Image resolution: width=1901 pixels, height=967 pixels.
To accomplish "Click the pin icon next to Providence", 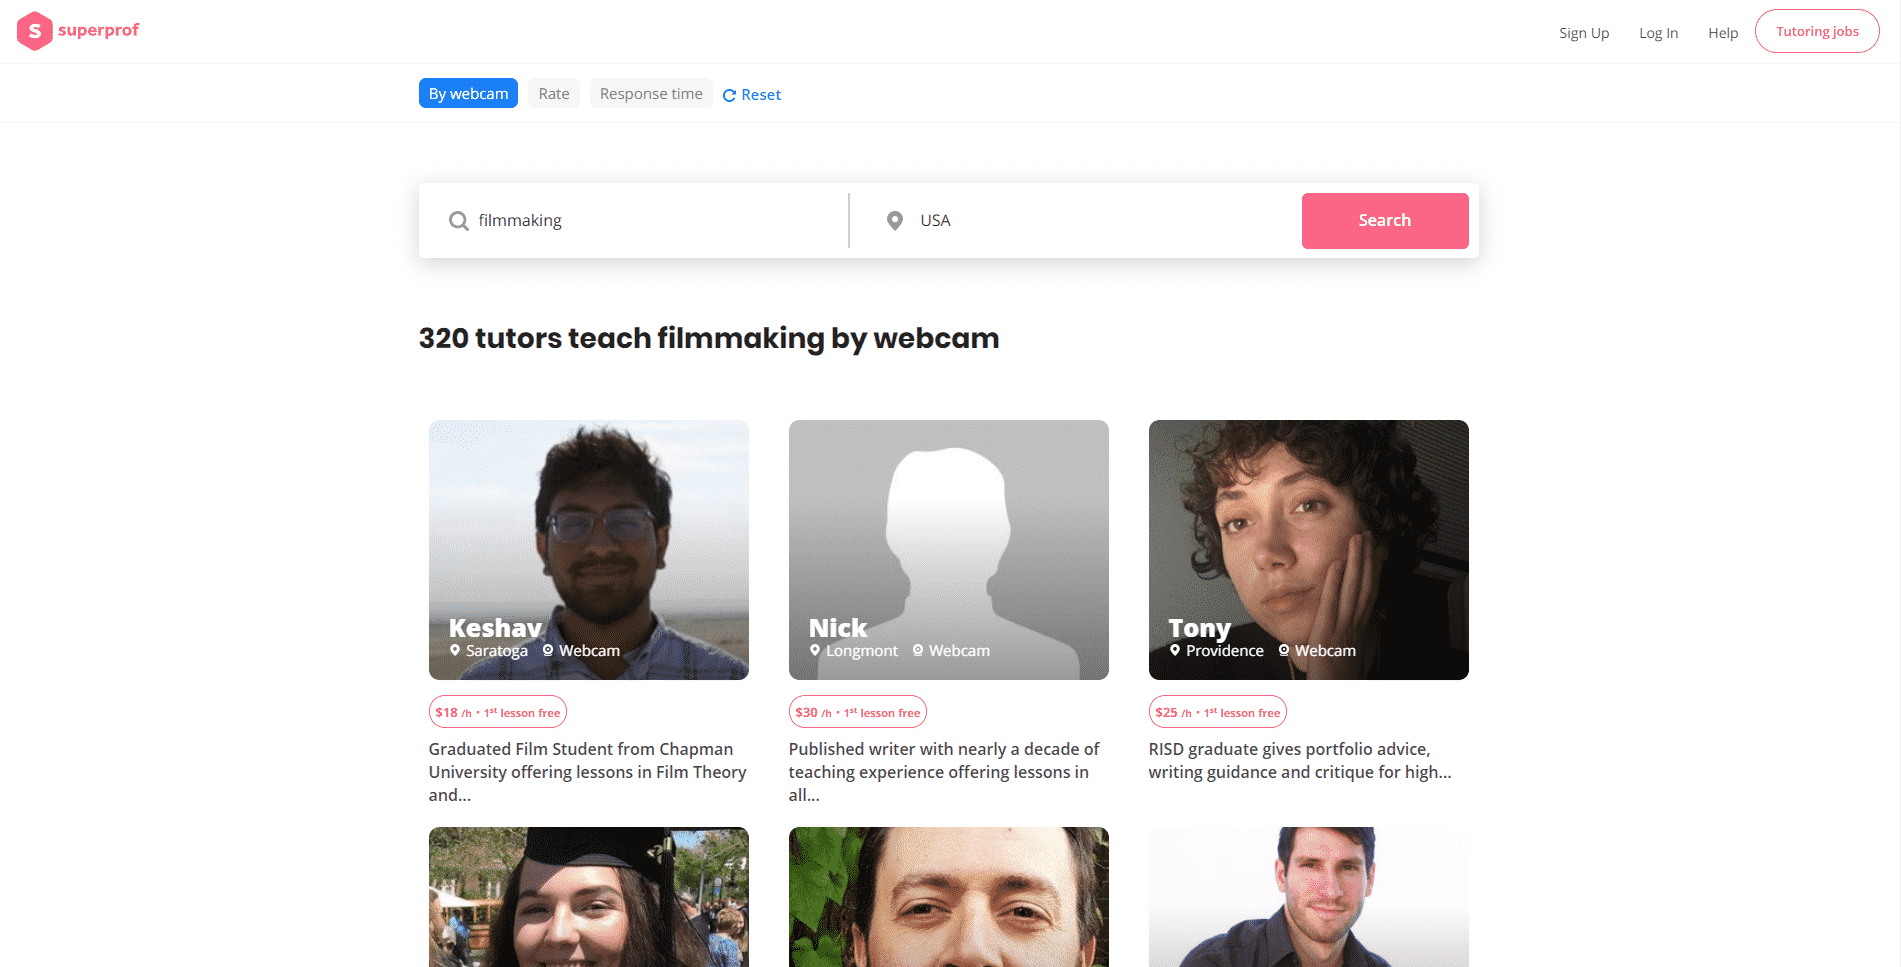I will point(1175,650).
